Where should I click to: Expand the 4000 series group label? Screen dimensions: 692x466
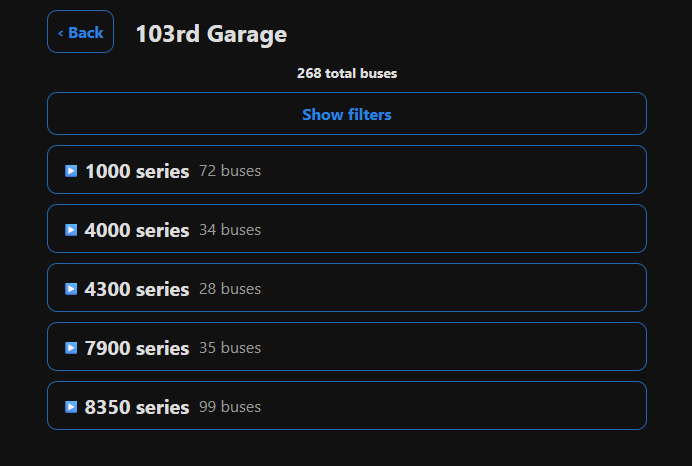click(137, 230)
